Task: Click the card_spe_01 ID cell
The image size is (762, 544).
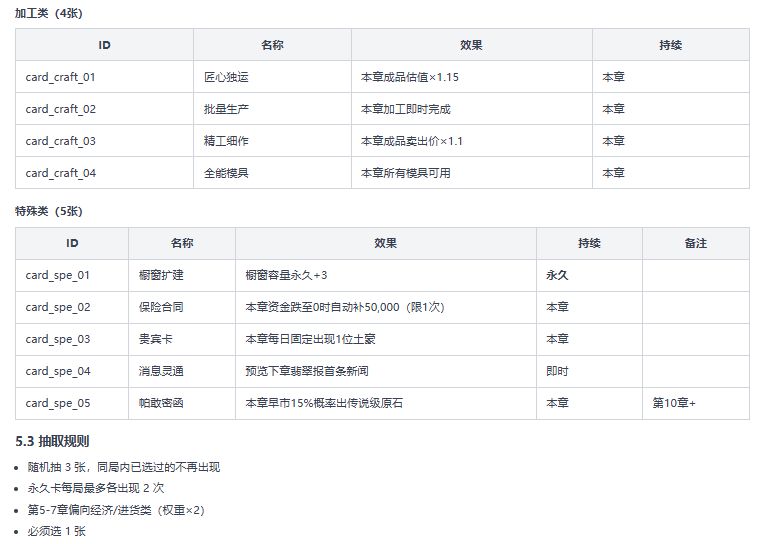Action: (72, 275)
